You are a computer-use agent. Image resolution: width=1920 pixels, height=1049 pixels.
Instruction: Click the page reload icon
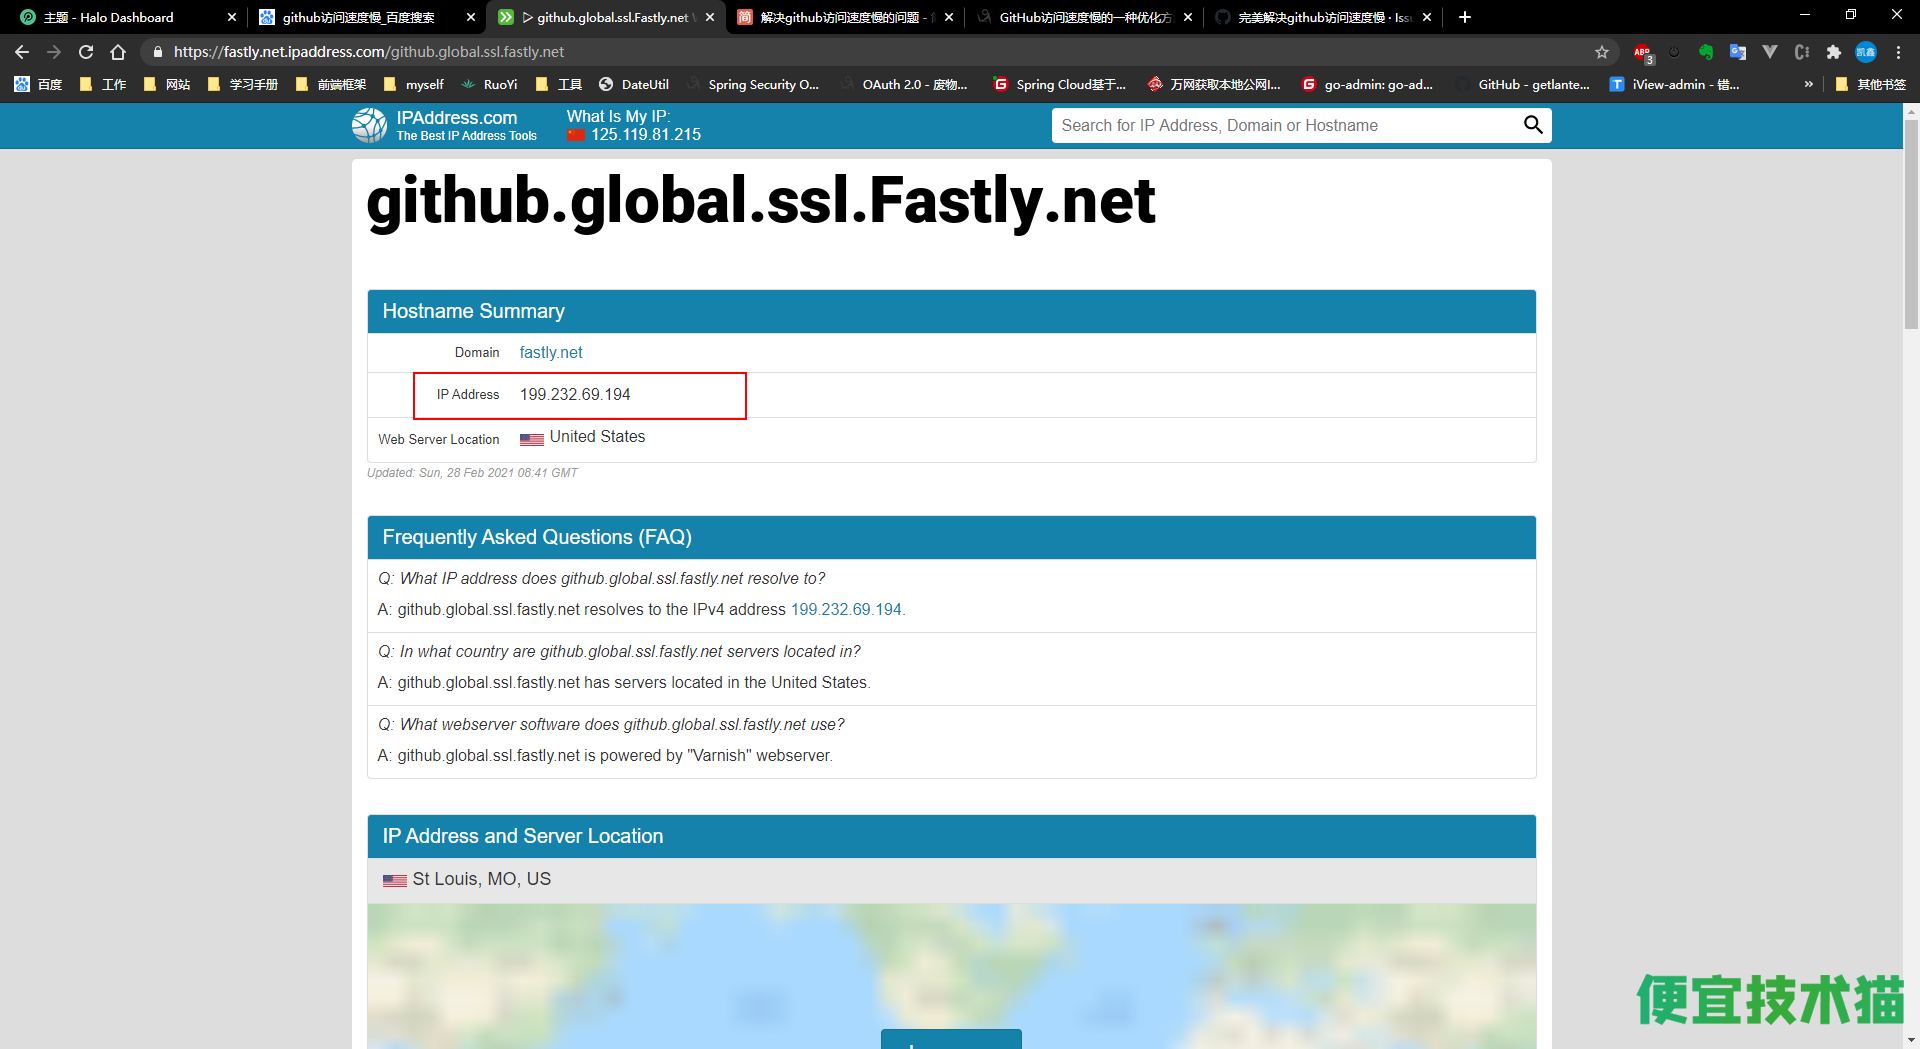[86, 52]
